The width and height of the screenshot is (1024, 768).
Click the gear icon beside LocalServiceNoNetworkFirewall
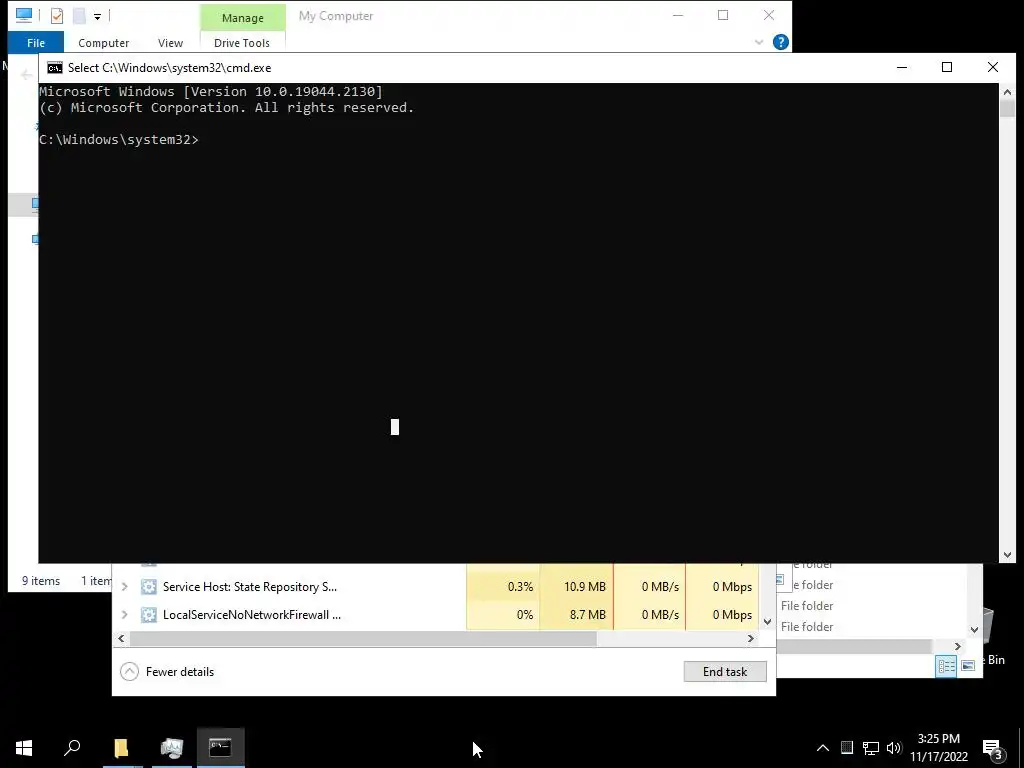point(149,615)
